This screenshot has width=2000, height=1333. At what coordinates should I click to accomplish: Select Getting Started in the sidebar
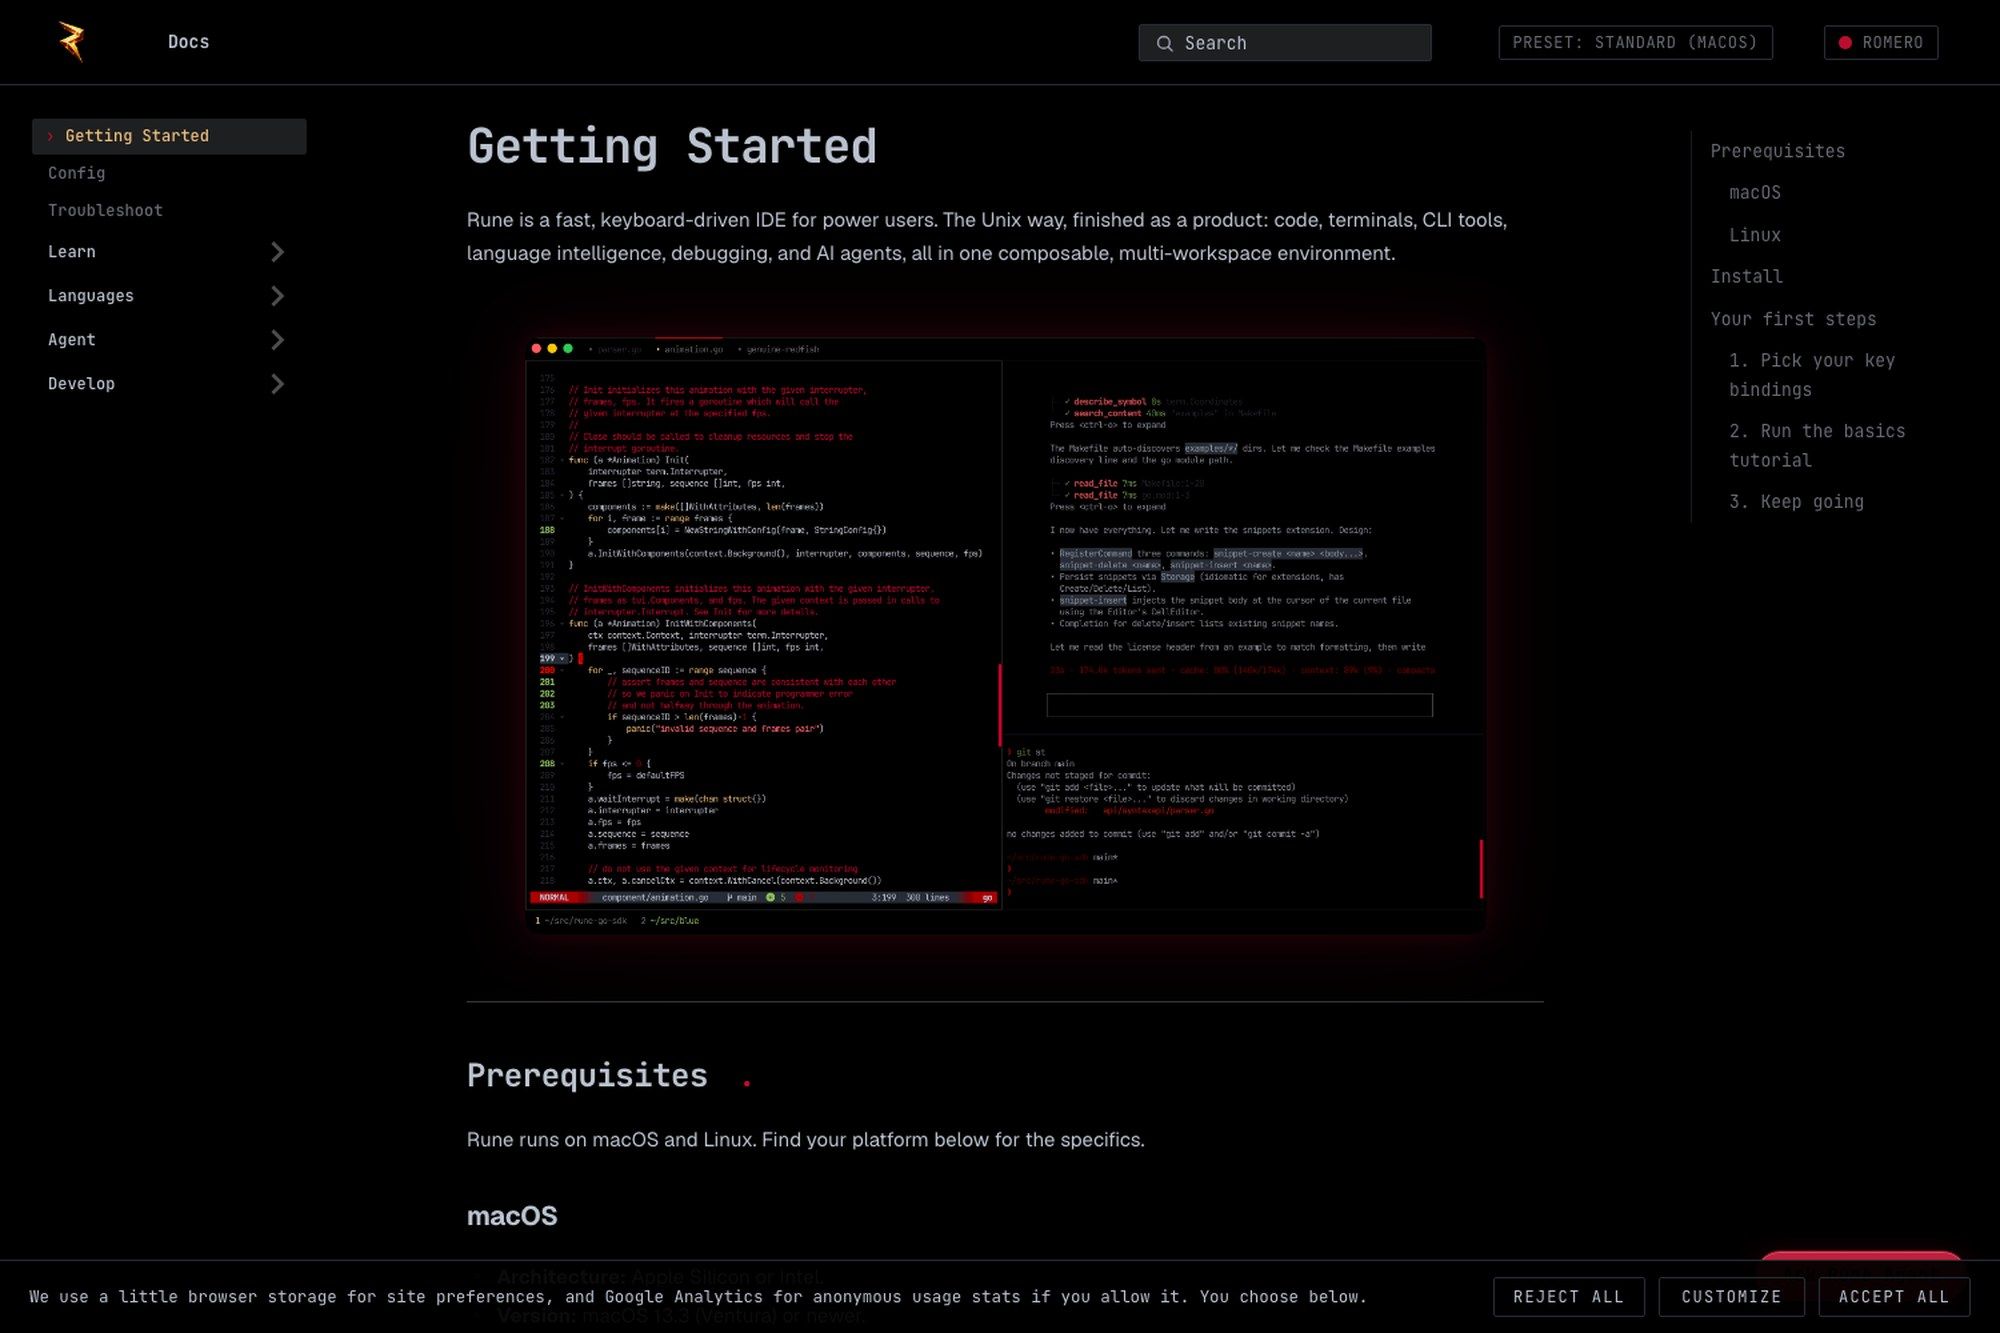[169, 136]
